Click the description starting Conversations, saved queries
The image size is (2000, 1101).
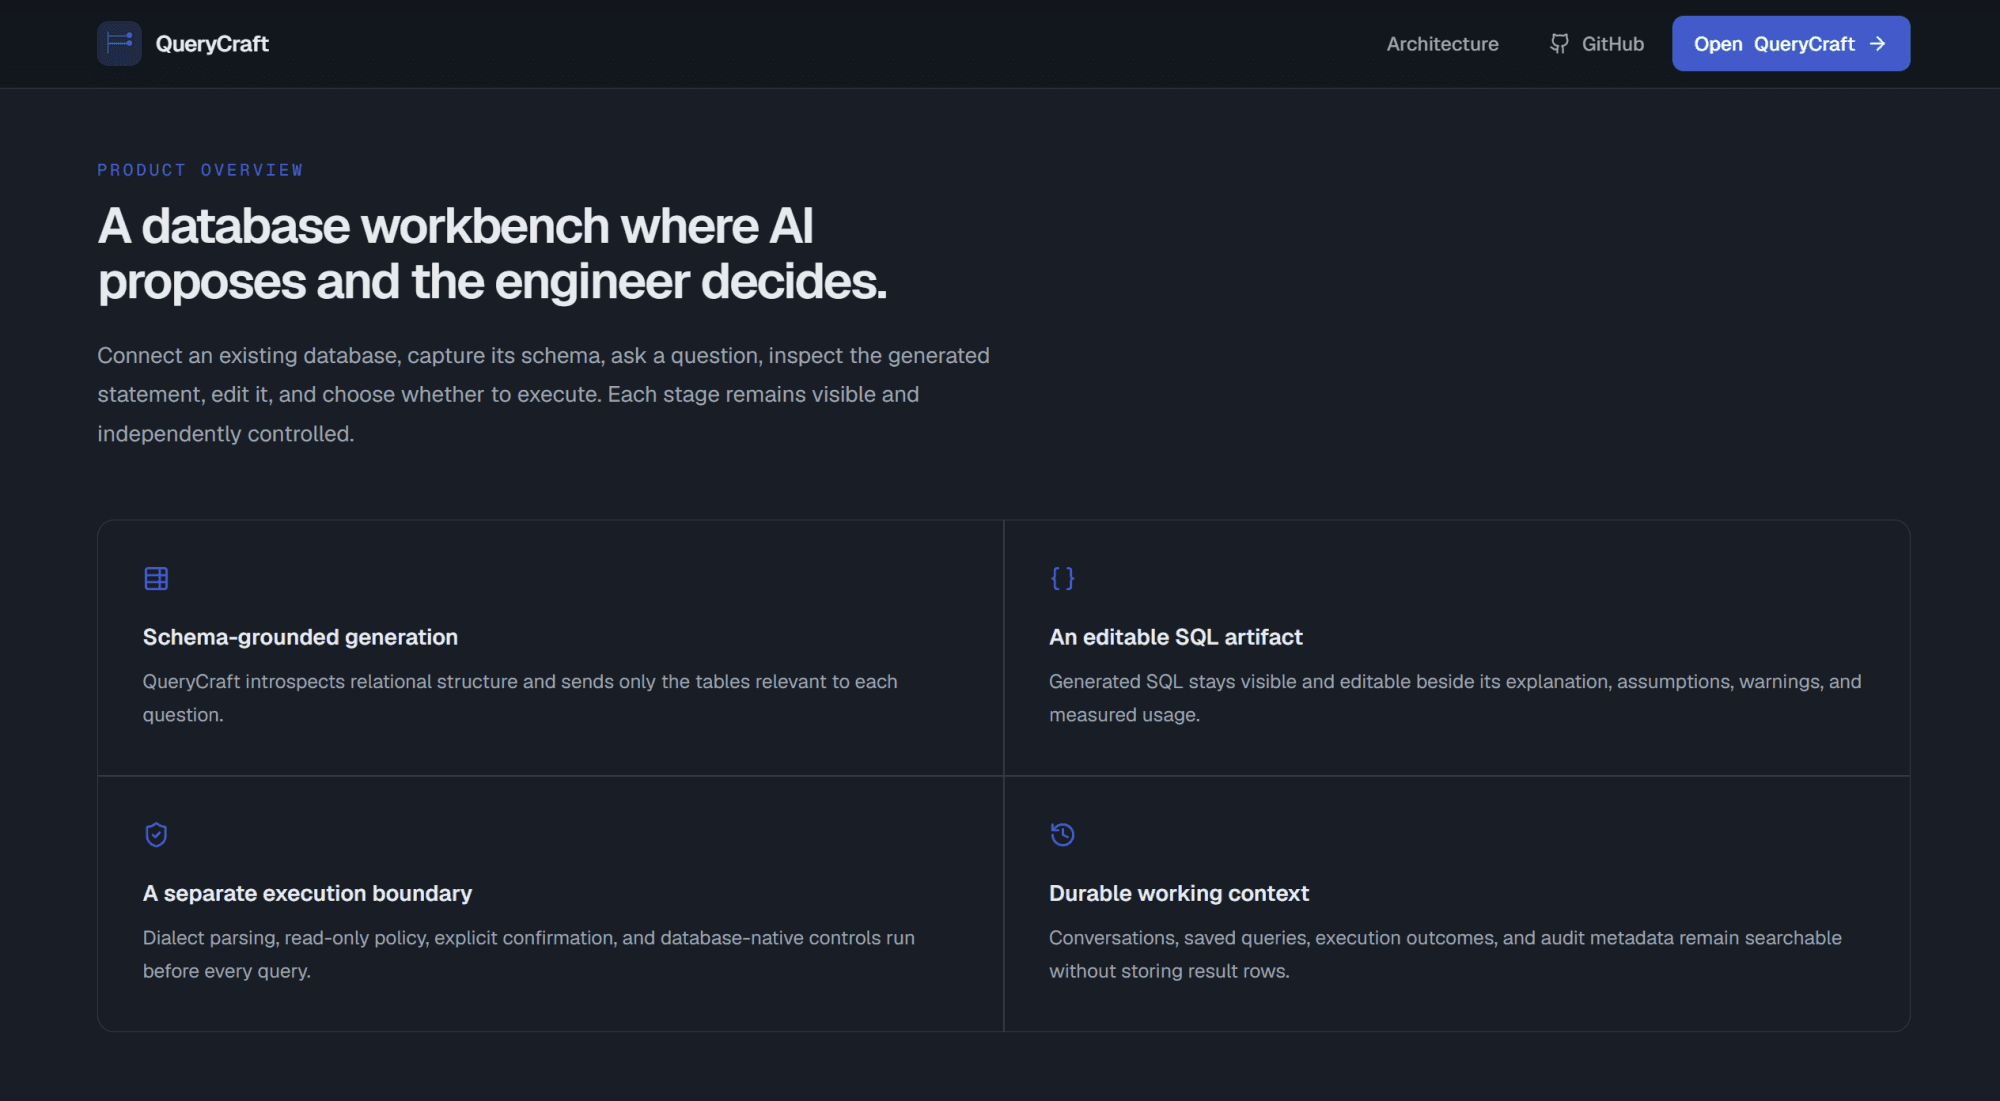pyautogui.click(x=1445, y=954)
